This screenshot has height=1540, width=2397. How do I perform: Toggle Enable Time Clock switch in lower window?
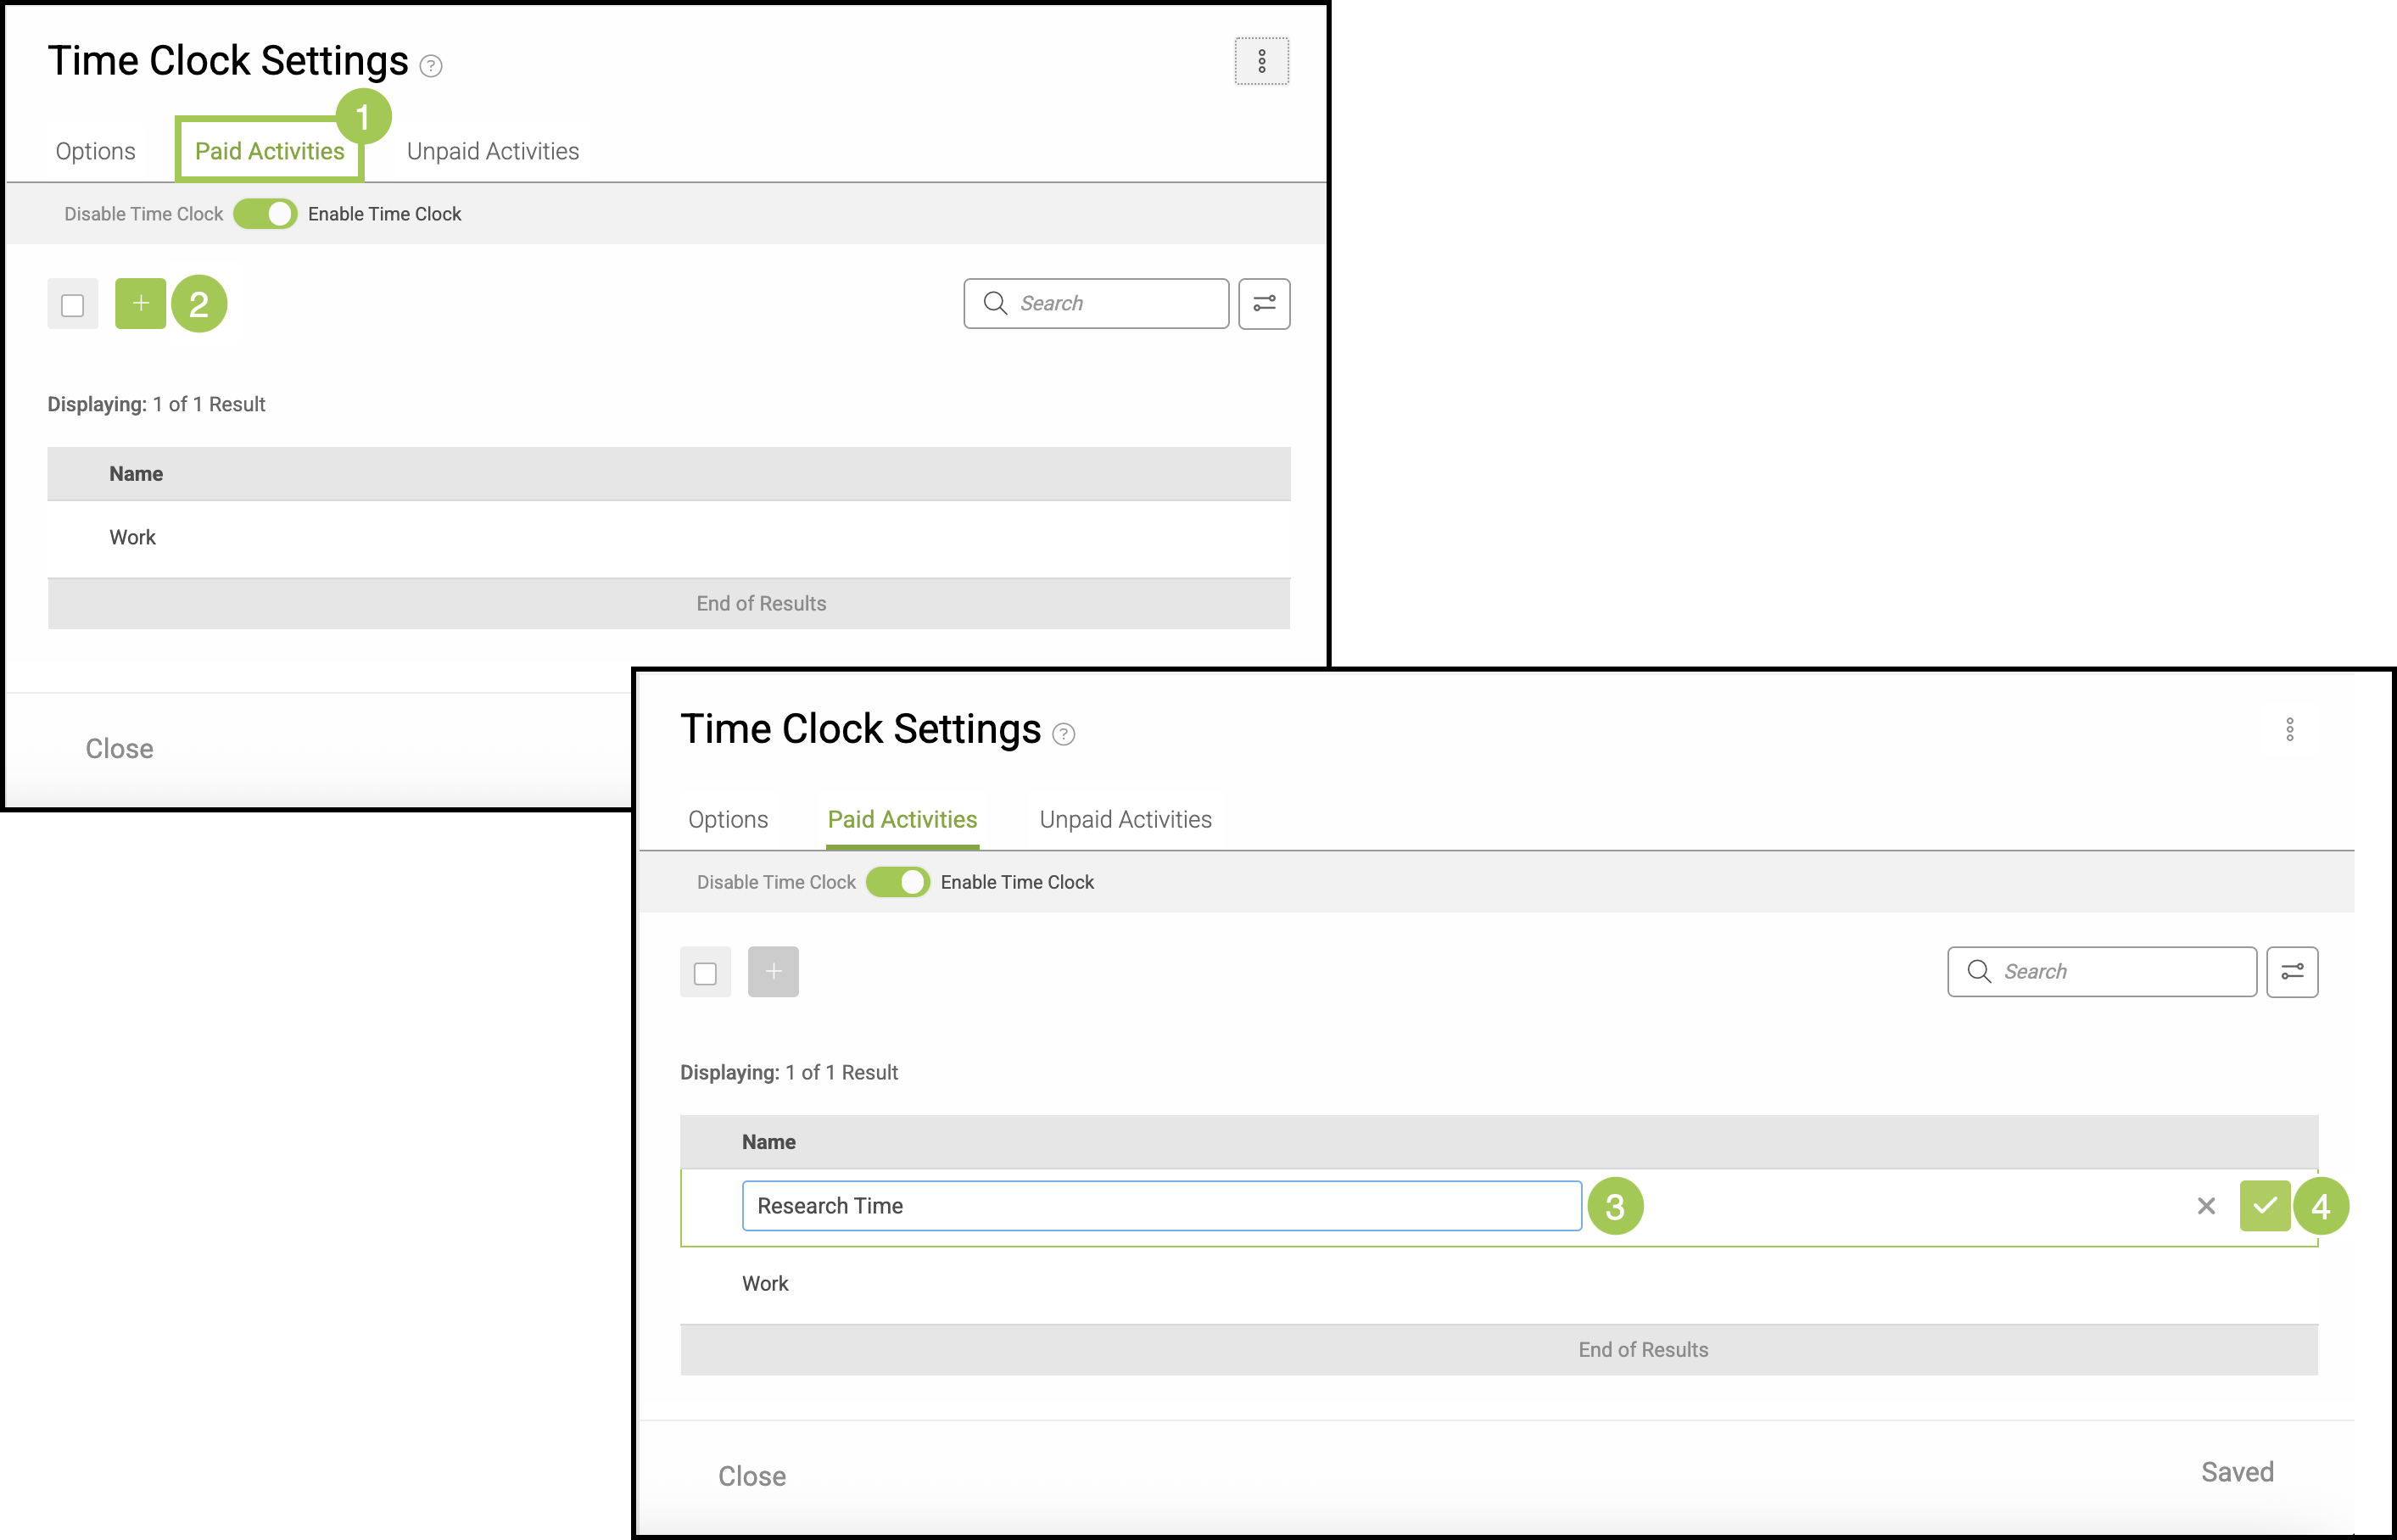898,881
